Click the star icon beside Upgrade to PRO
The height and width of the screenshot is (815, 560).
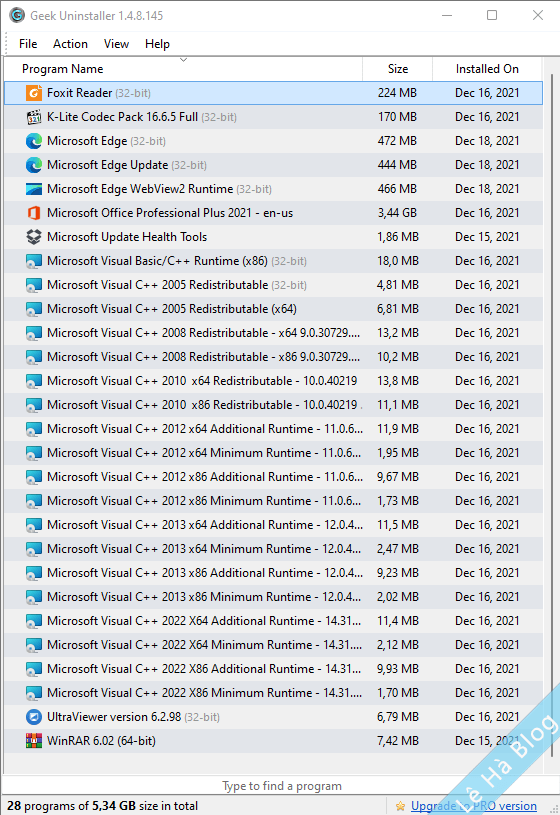coord(400,806)
